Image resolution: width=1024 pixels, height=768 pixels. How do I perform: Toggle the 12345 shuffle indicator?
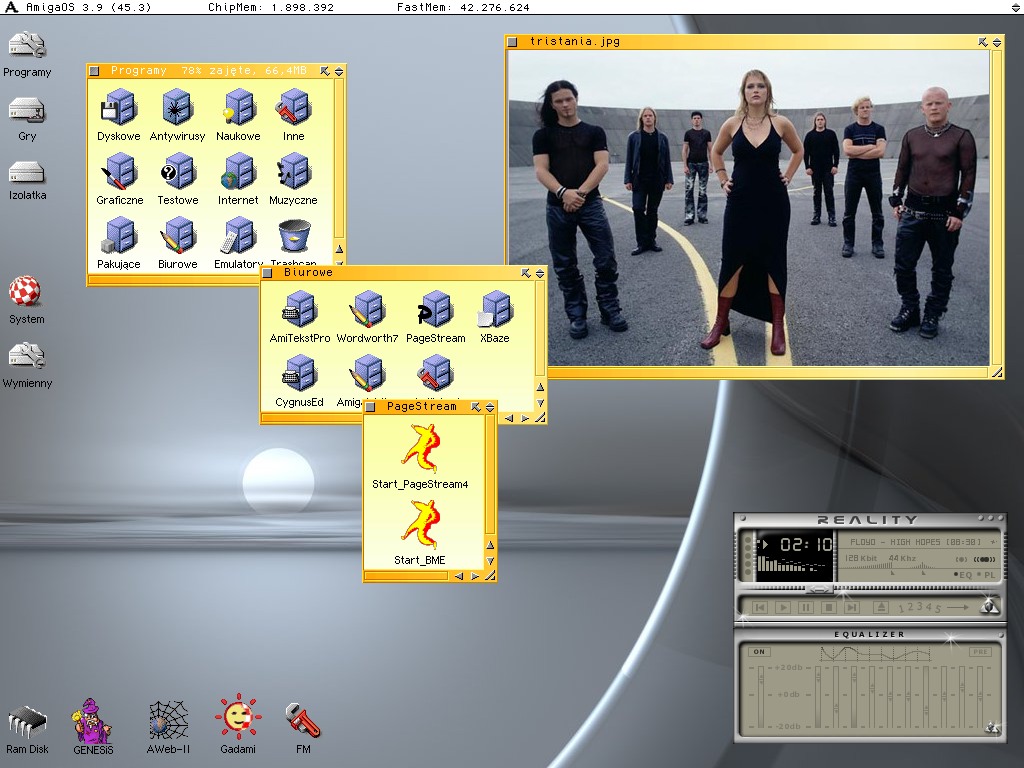pyautogui.click(x=920, y=607)
